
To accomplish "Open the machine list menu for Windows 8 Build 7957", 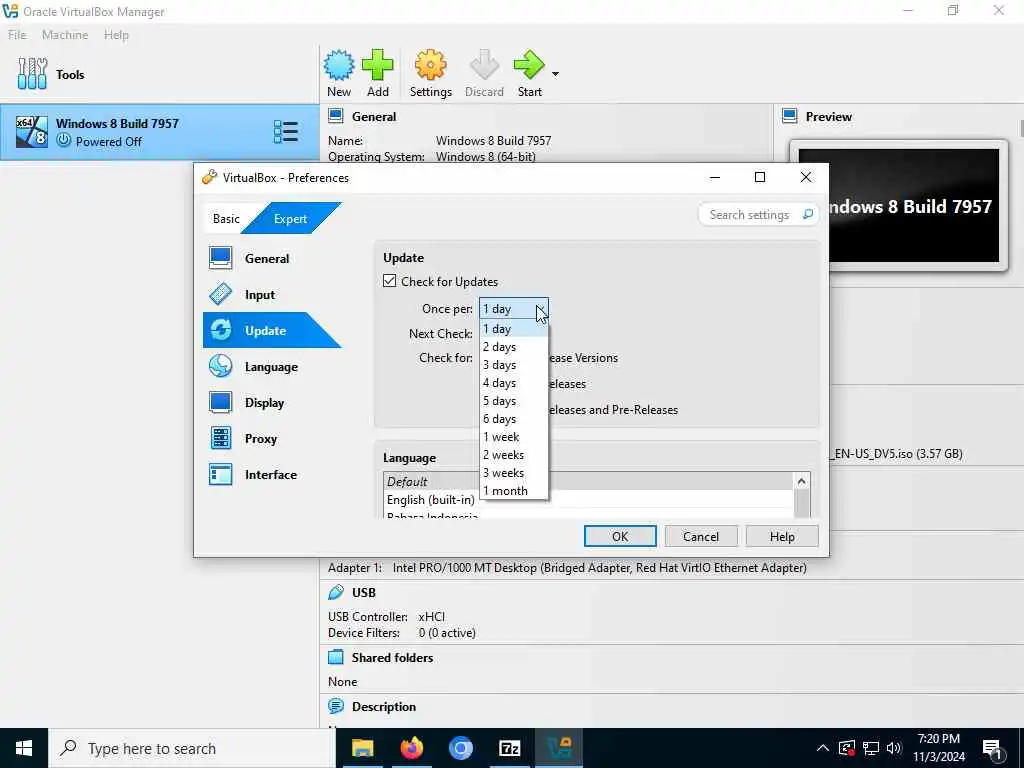I will point(285,132).
